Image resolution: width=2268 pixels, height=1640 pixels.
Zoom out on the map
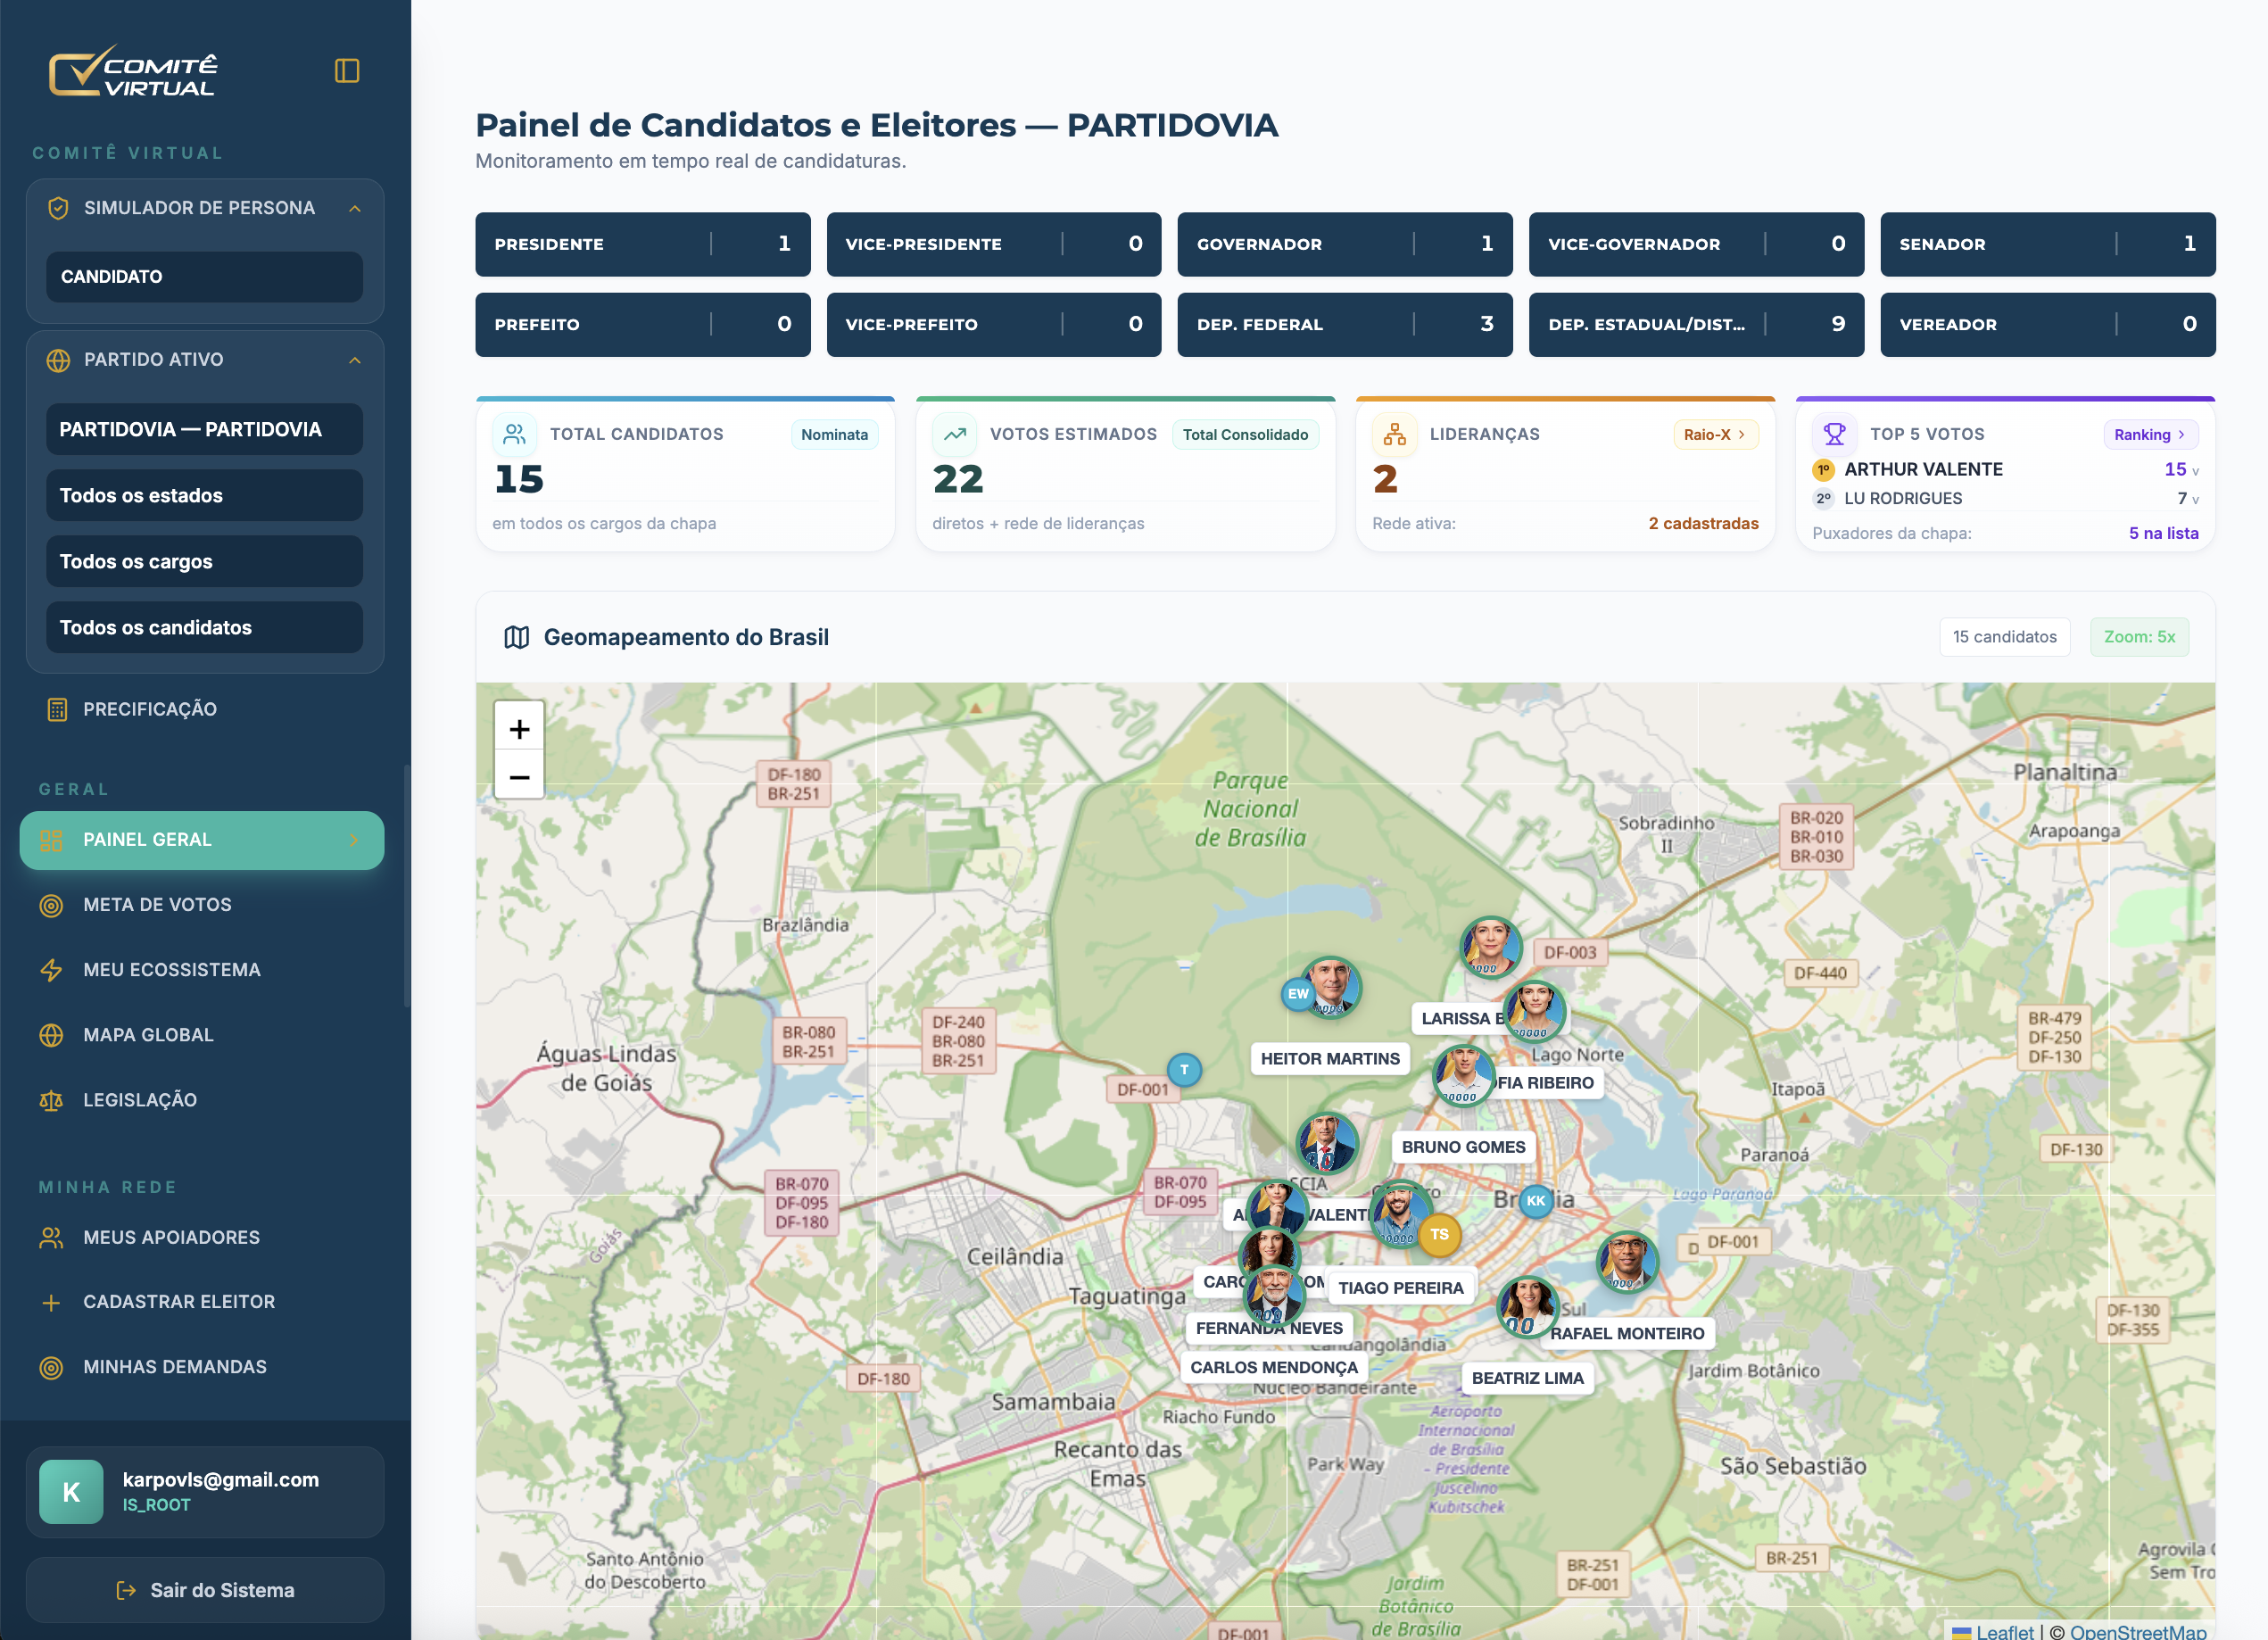coord(519,776)
